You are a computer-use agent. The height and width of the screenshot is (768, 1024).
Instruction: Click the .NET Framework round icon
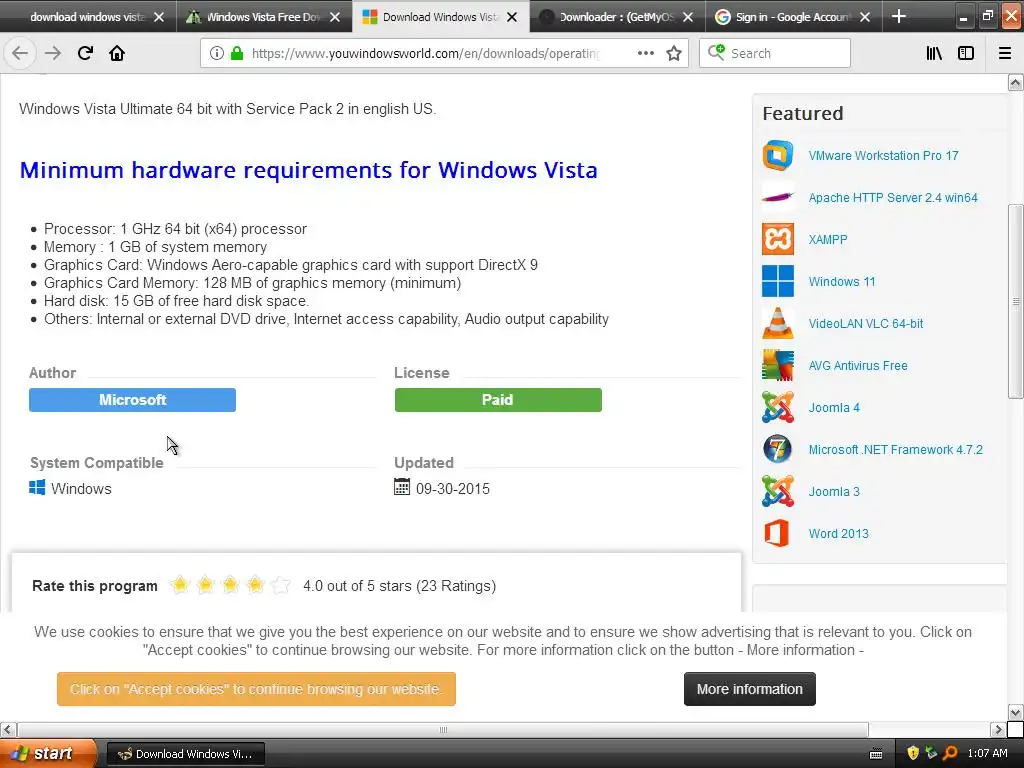[778, 449]
